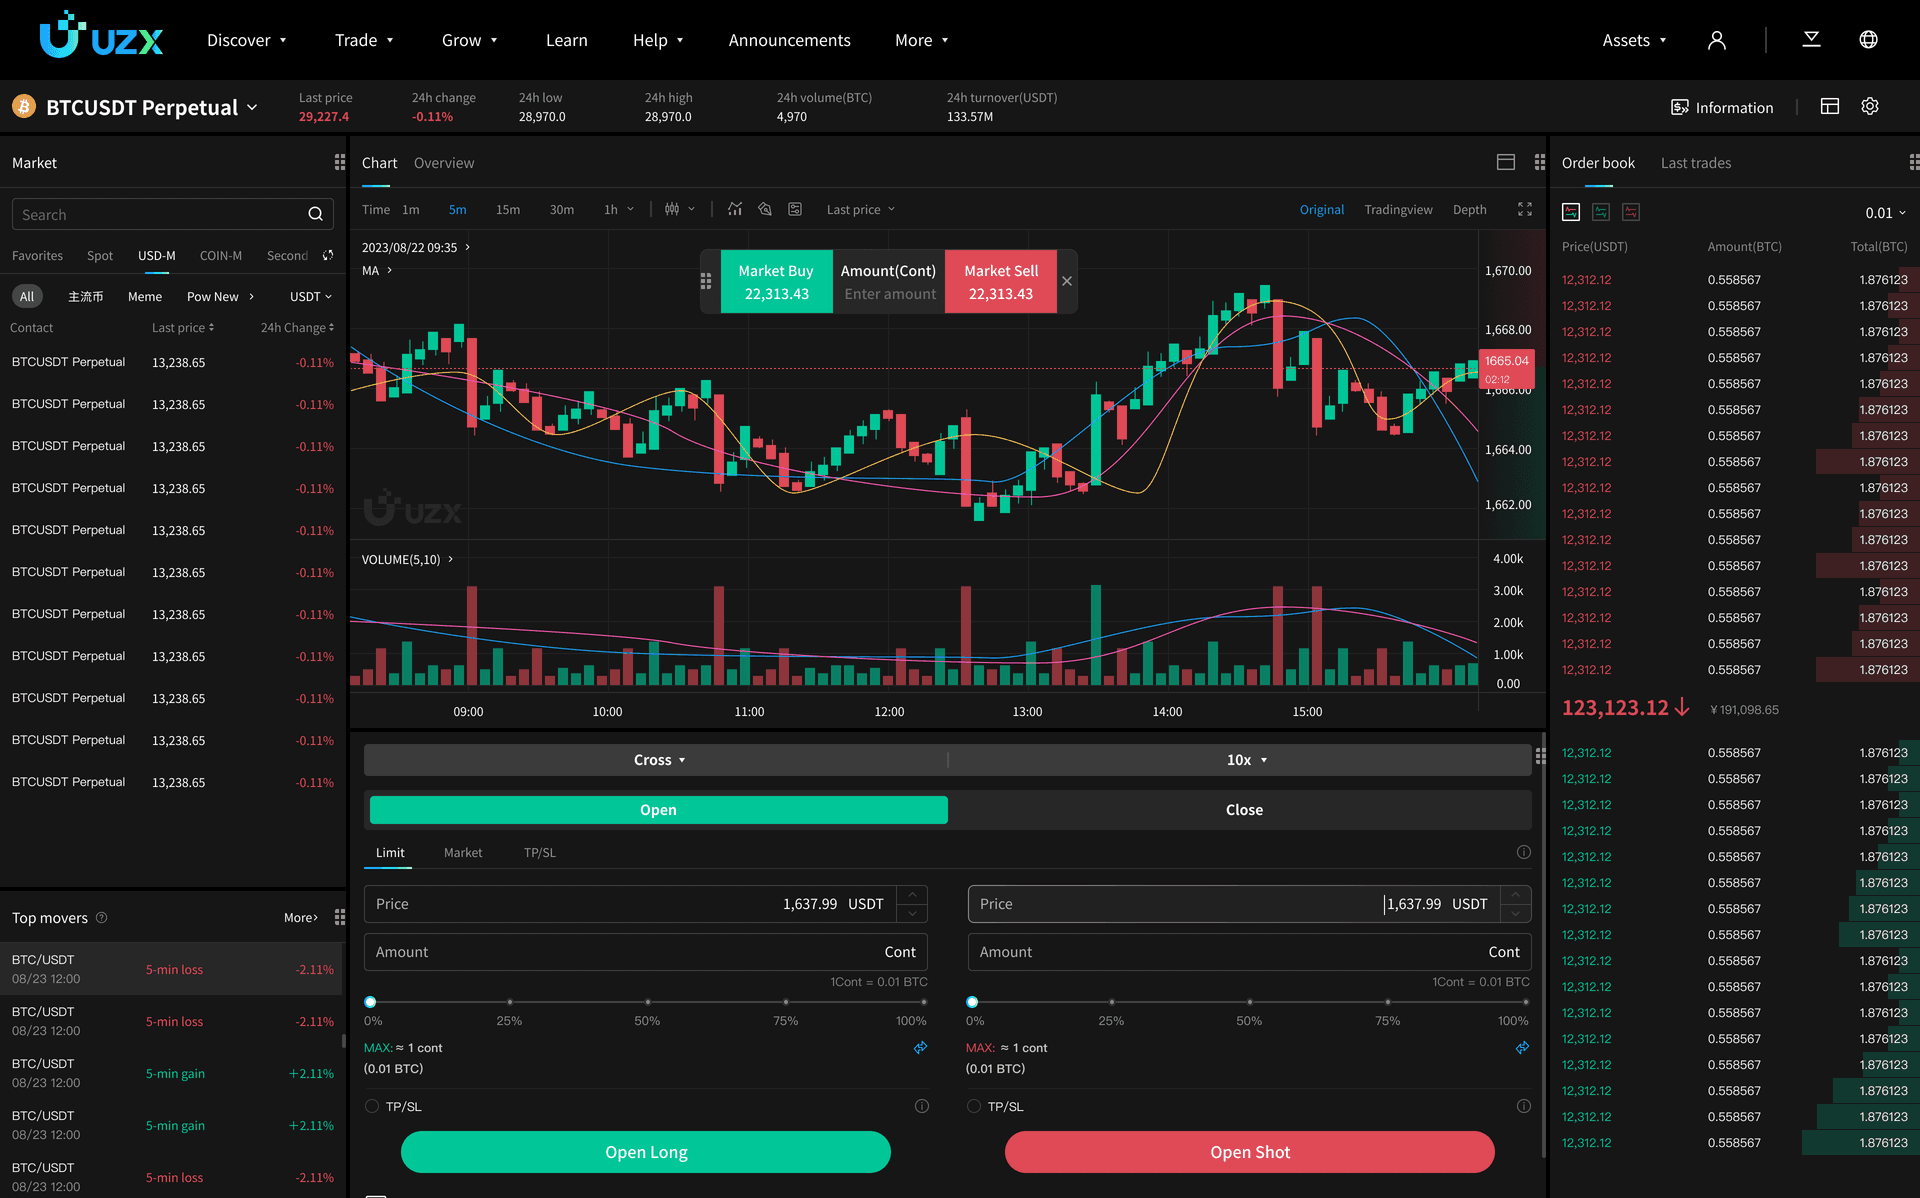The height and width of the screenshot is (1198, 1920).
Task: Click the short order amount slider handle
Action: tap(972, 1001)
